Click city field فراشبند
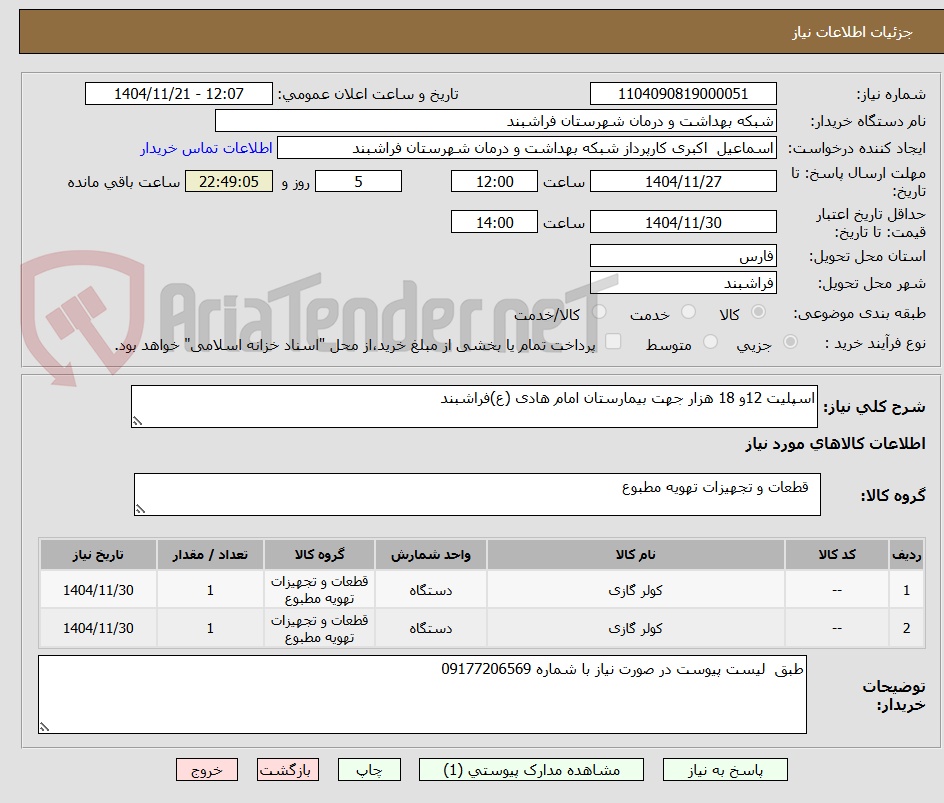944x803 pixels. (683, 283)
